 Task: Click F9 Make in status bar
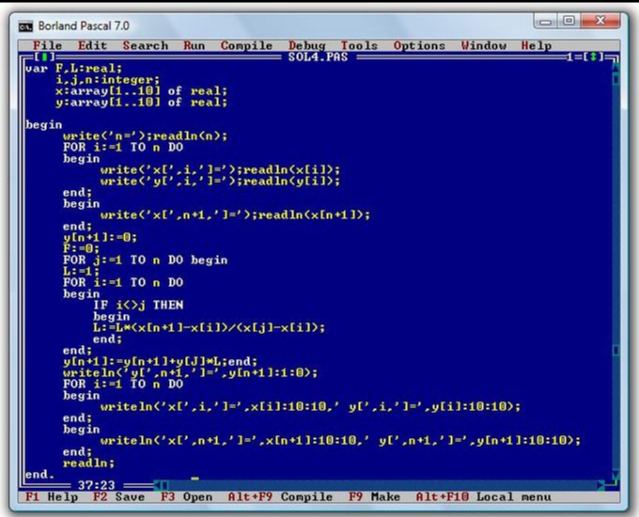(x=374, y=497)
